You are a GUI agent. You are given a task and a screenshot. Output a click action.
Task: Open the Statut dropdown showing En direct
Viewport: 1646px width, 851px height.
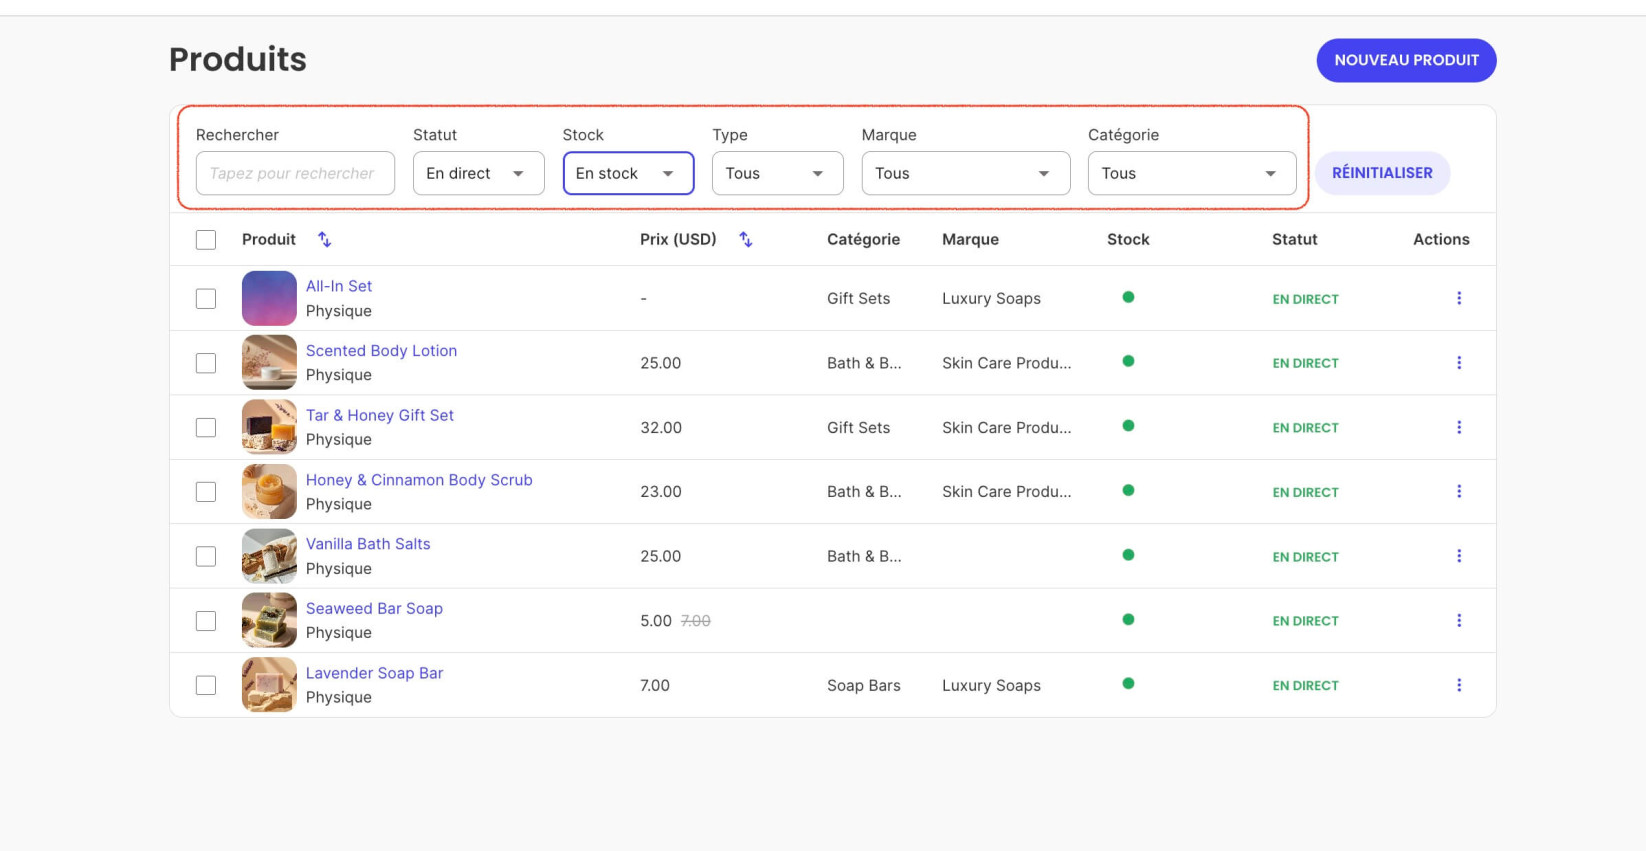478,173
